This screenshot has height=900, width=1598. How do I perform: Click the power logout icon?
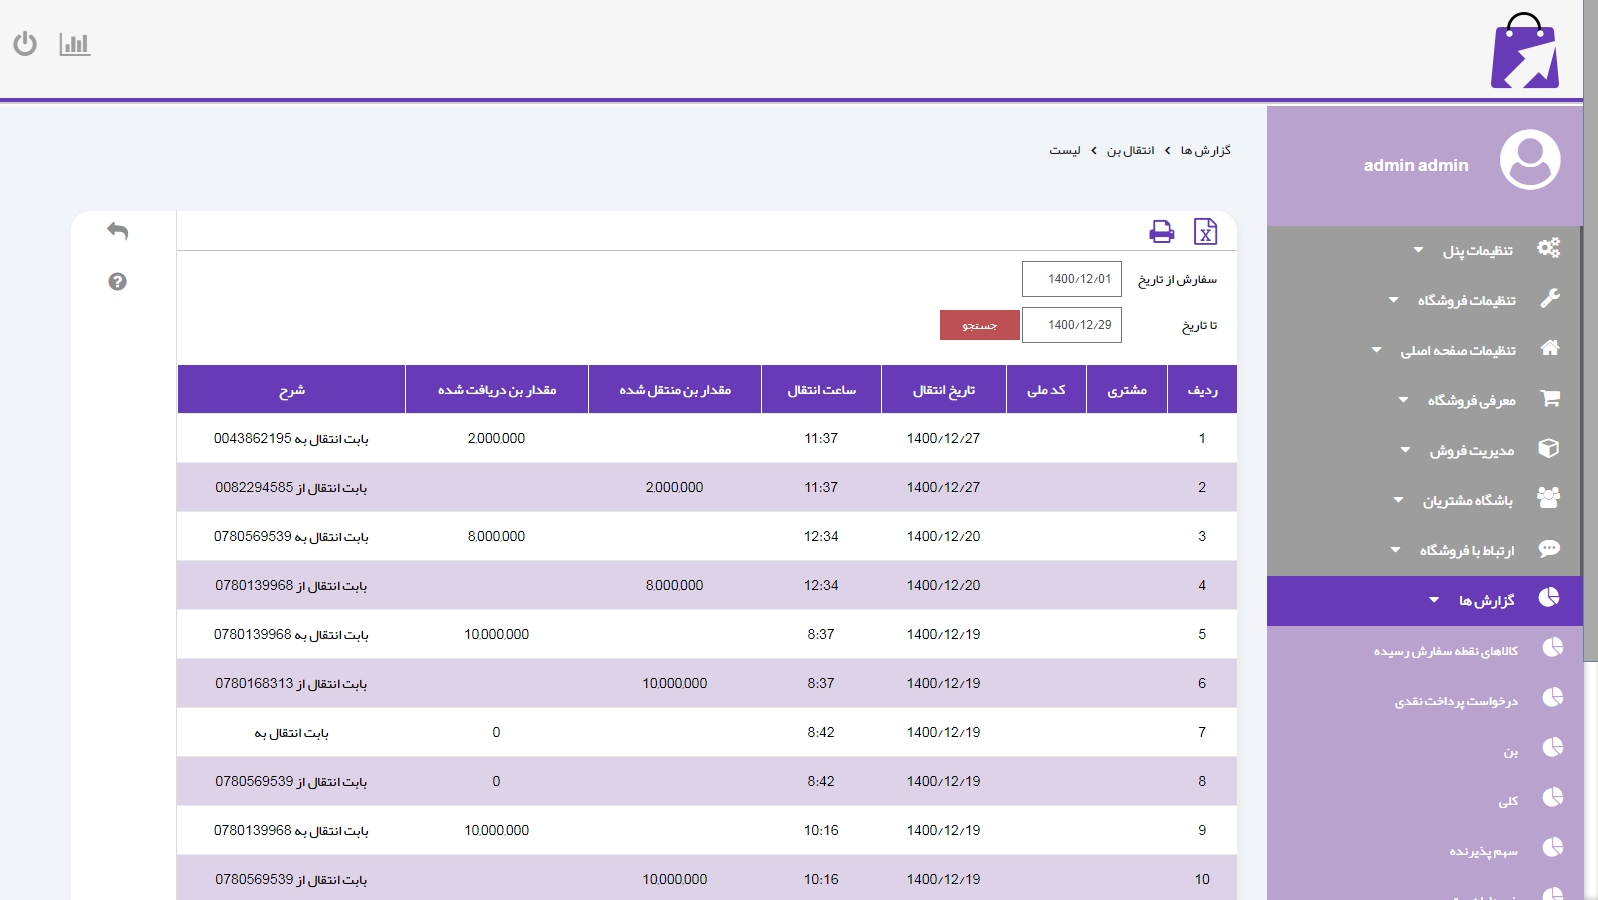coord(25,44)
